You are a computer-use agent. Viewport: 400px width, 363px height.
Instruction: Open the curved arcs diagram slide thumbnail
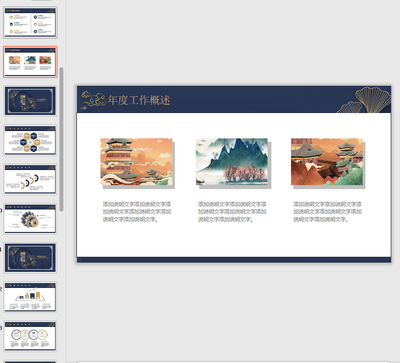pos(30,179)
